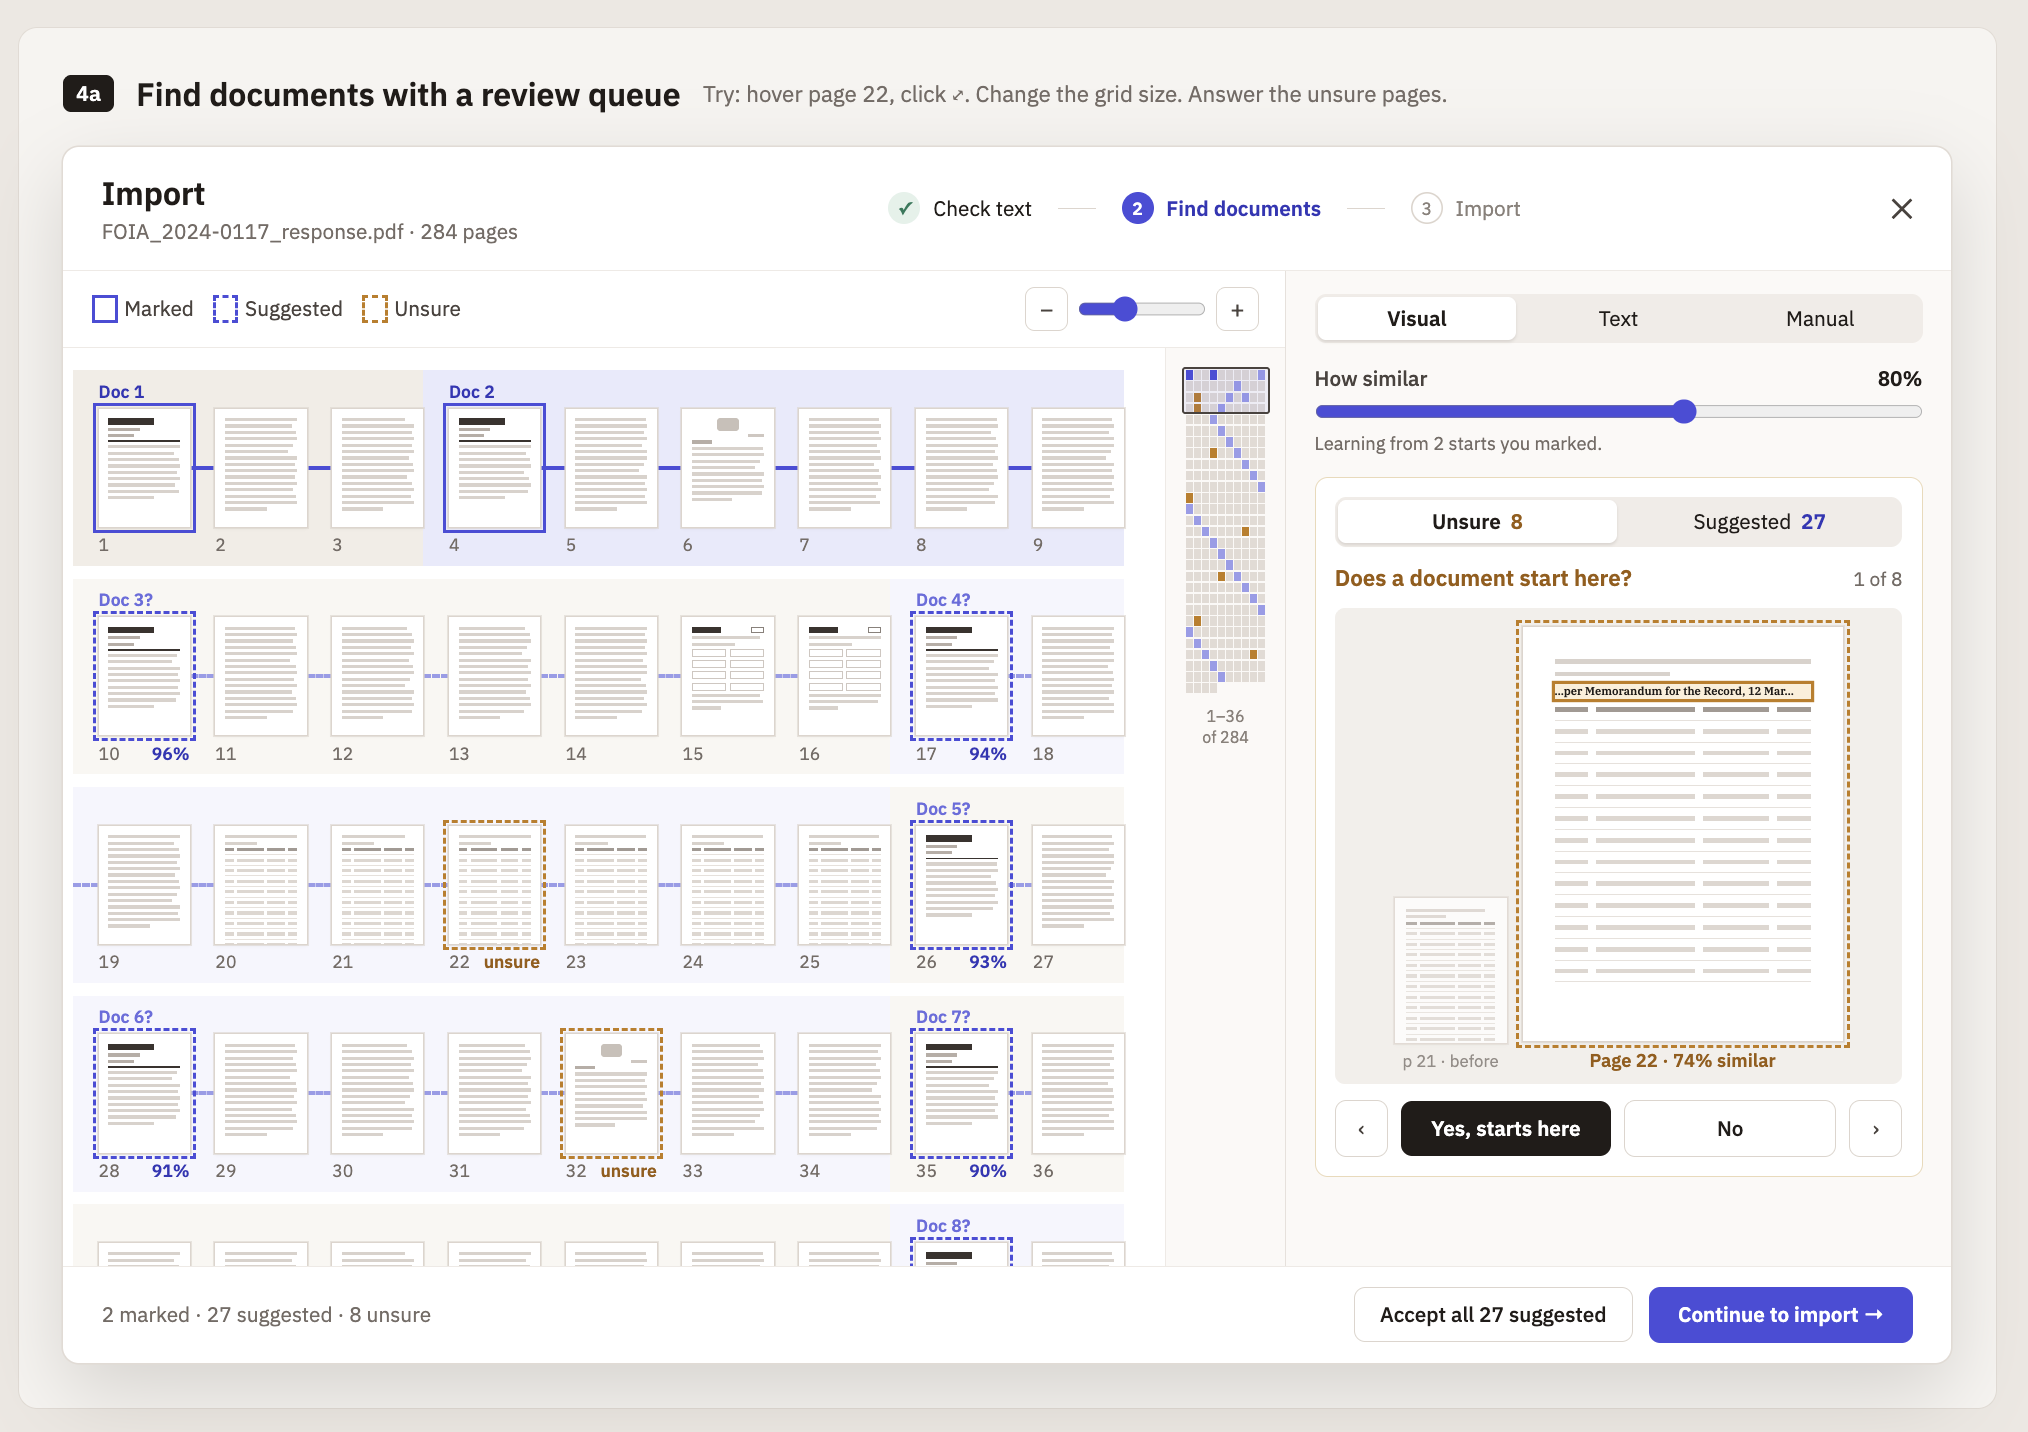Go to previous unsure page
2028x1432 pixels.
click(x=1361, y=1129)
